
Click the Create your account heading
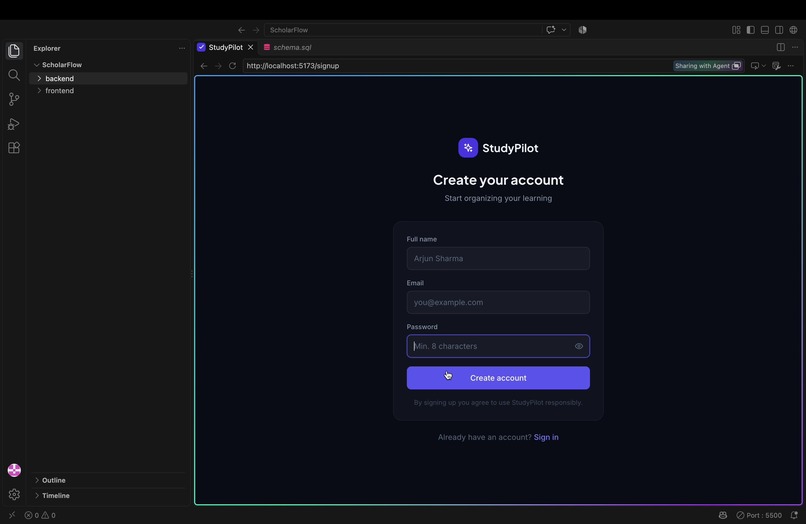tap(498, 179)
